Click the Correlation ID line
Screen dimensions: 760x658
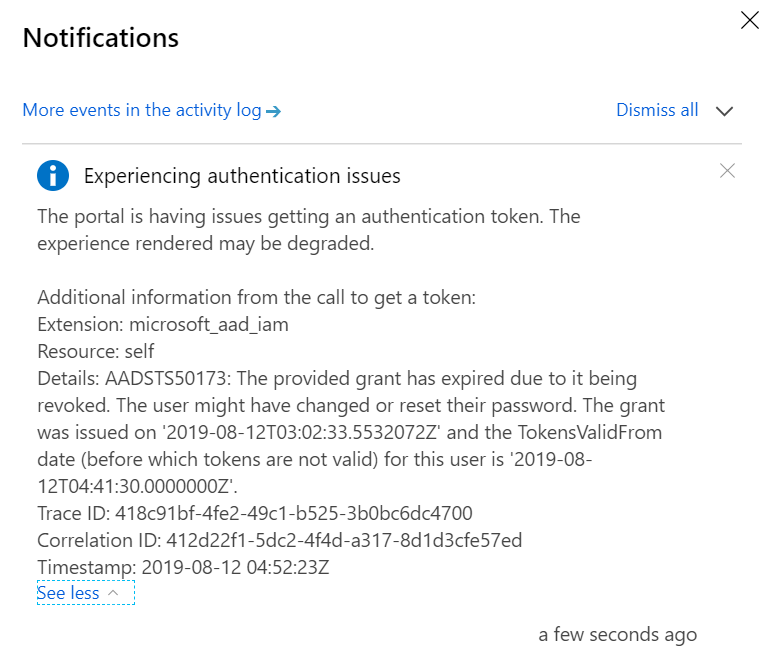(x=279, y=540)
